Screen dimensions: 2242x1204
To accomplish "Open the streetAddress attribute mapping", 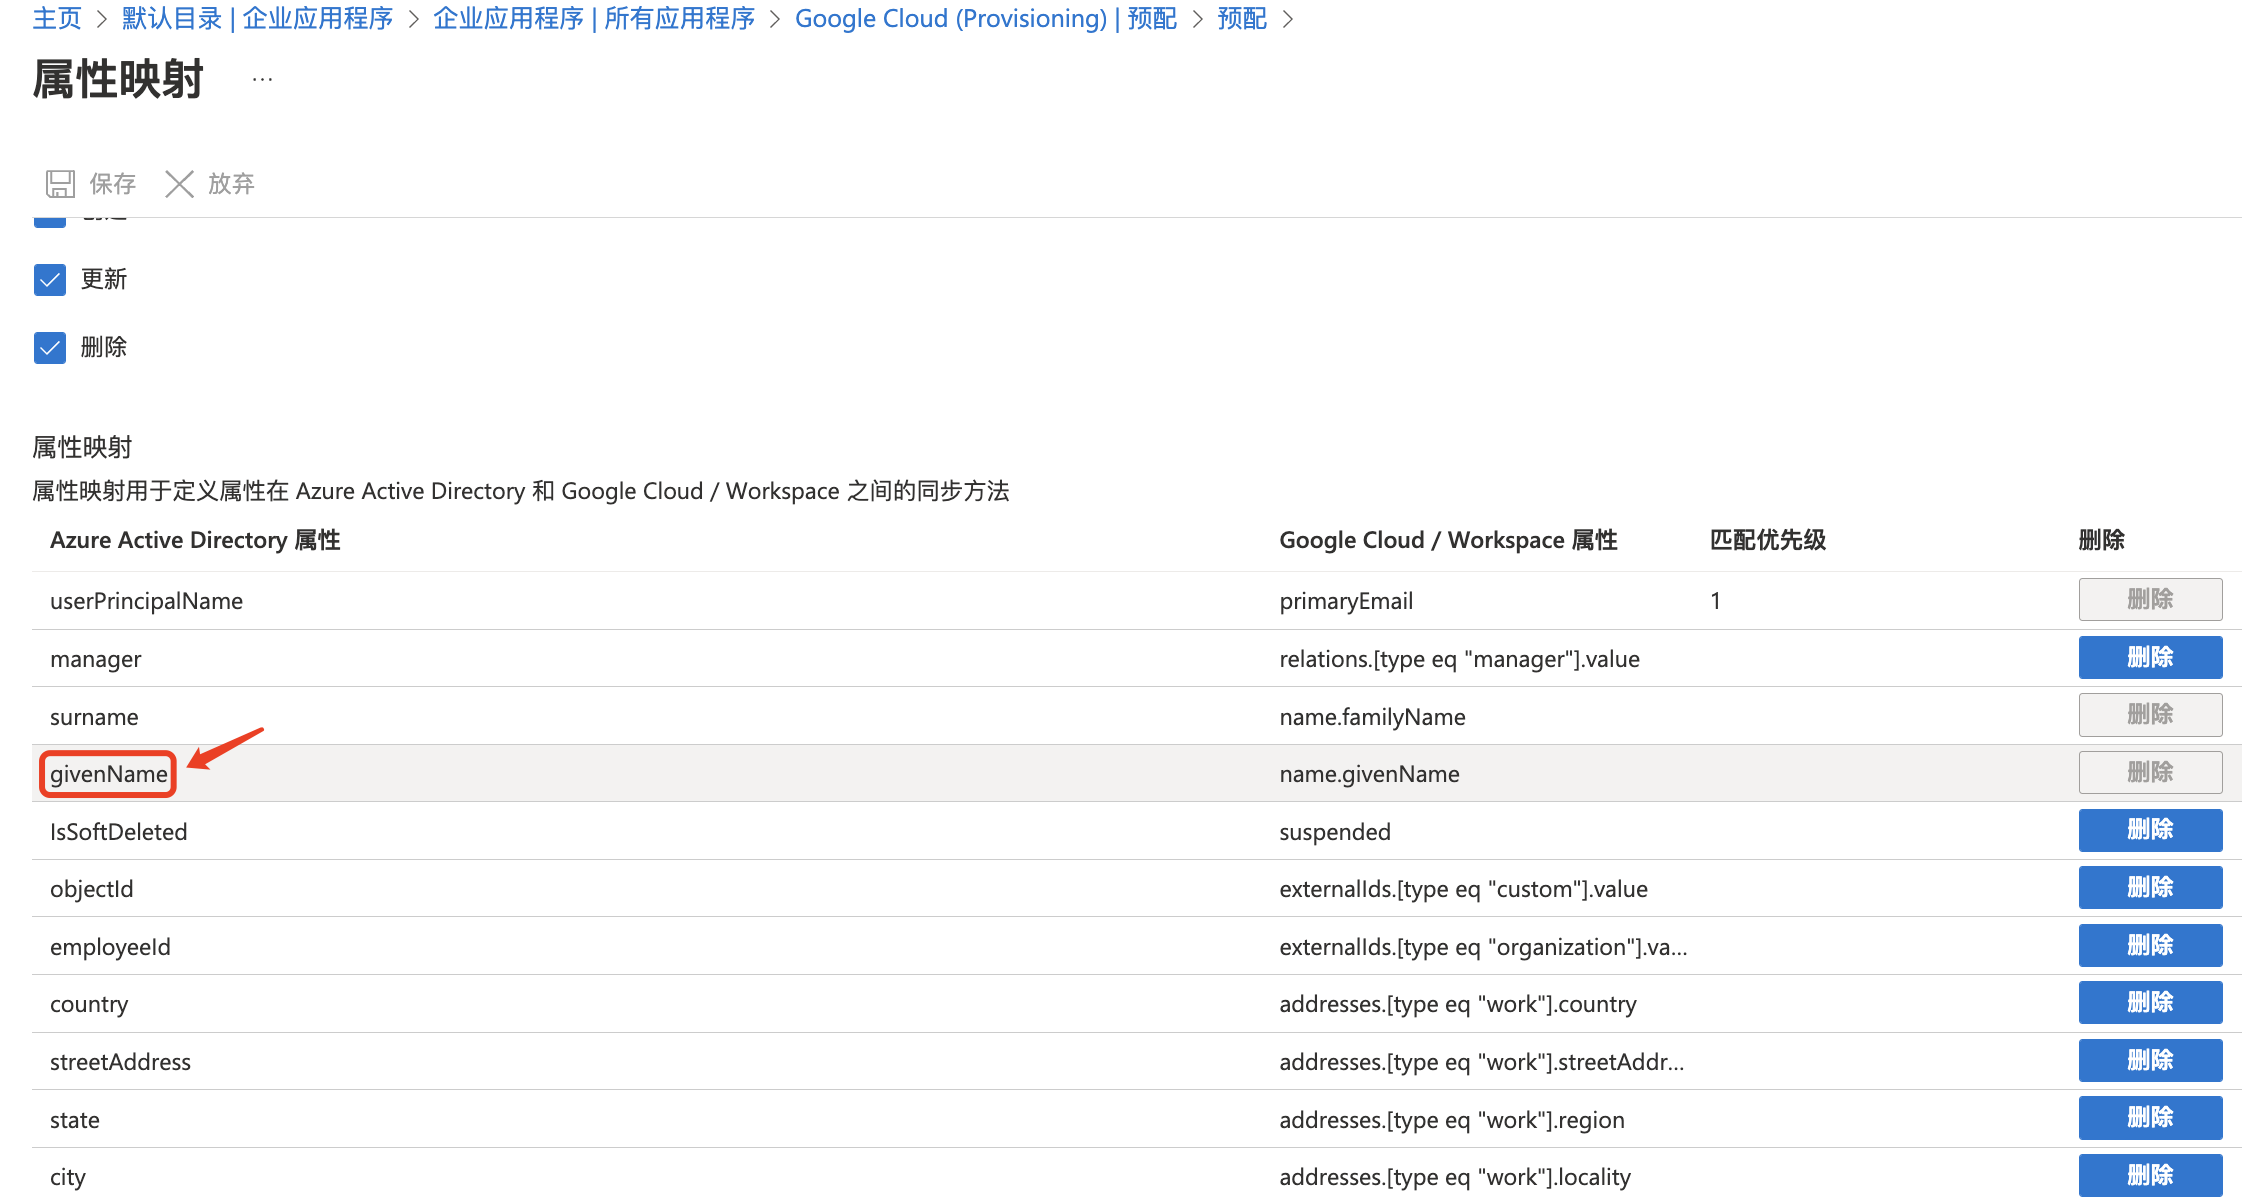I will tap(120, 1062).
